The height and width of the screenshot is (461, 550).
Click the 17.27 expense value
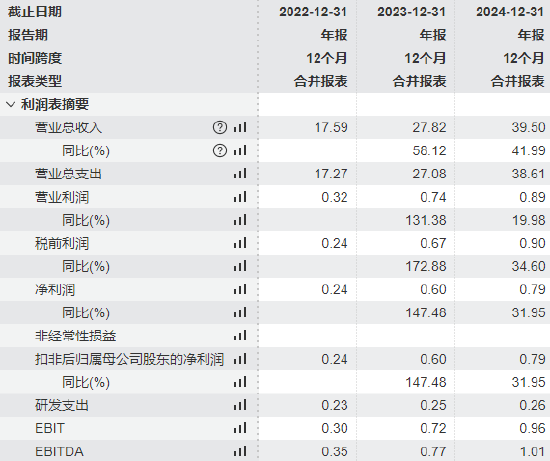coord(331,174)
